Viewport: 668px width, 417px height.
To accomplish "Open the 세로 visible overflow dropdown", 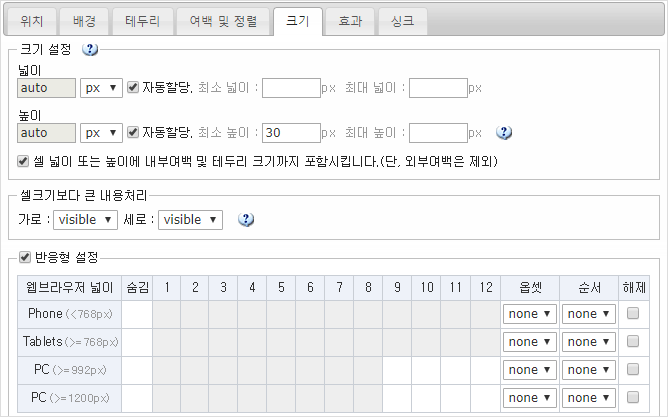I will [190, 219].
